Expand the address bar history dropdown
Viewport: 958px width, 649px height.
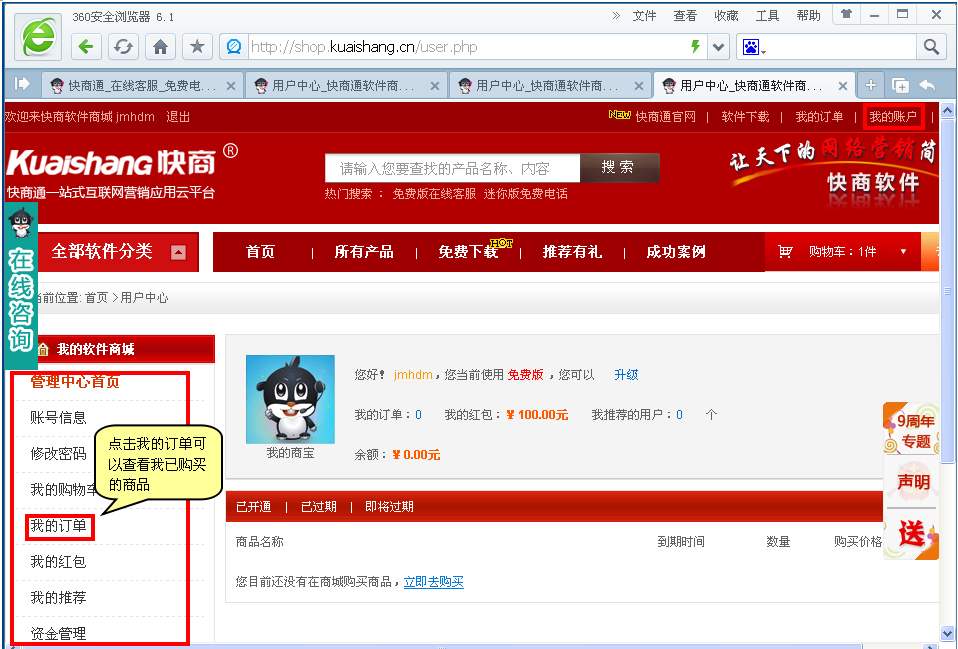[719, 47]
